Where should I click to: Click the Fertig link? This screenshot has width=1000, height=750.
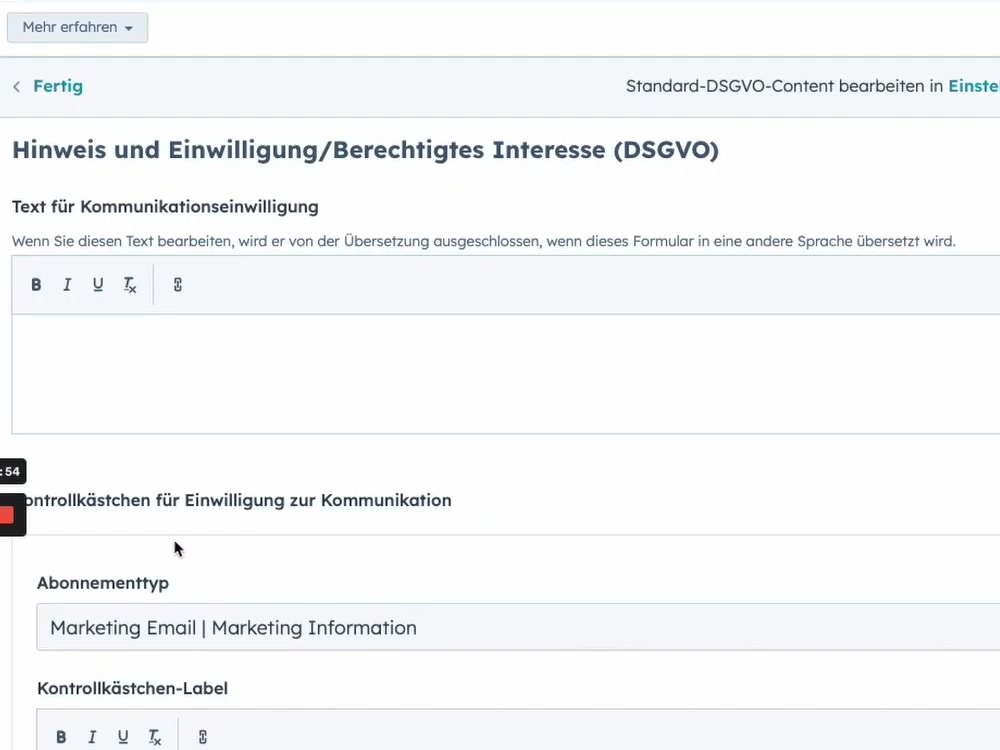coord(58,86)
